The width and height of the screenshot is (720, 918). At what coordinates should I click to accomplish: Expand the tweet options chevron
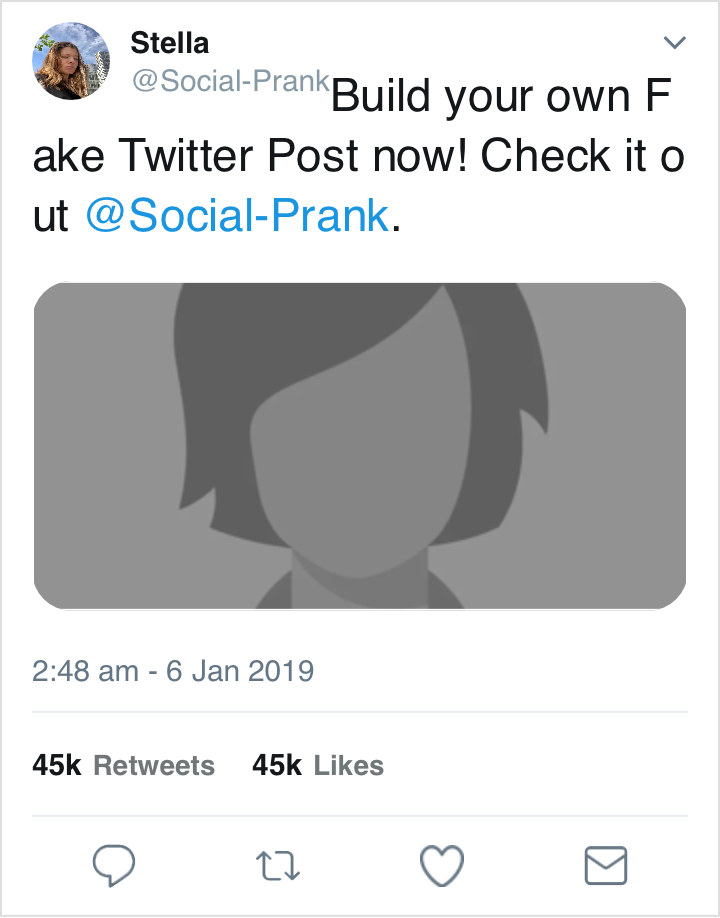click(x=675, y=42)
